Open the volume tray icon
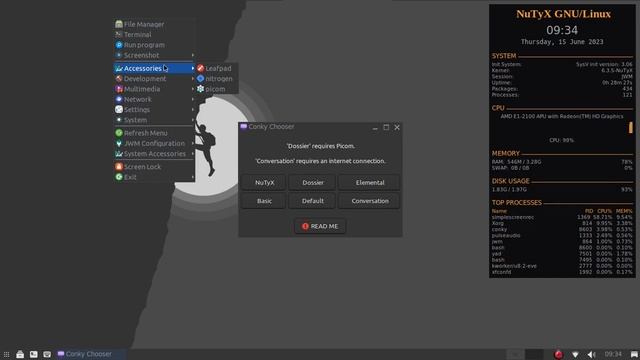Viewport: 640px width, 360px height. click(x=591, y=355)
